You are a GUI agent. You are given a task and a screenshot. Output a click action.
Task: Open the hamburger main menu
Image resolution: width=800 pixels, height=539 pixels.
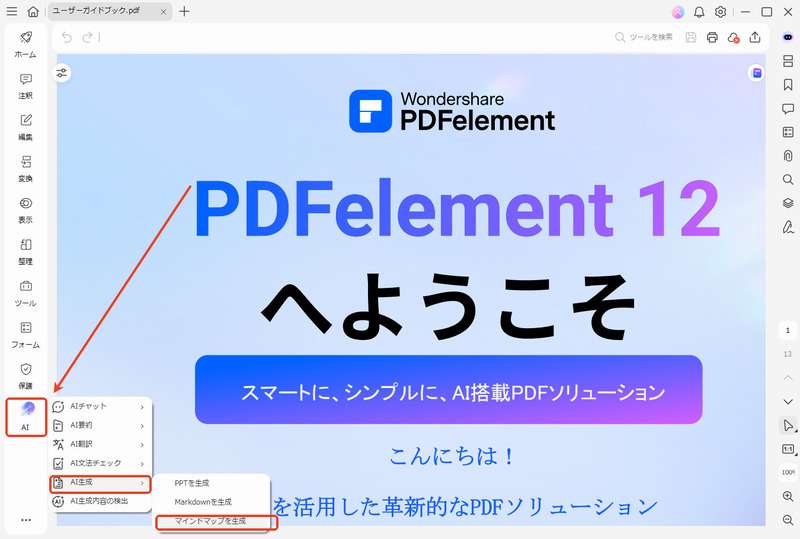[11, 11]
